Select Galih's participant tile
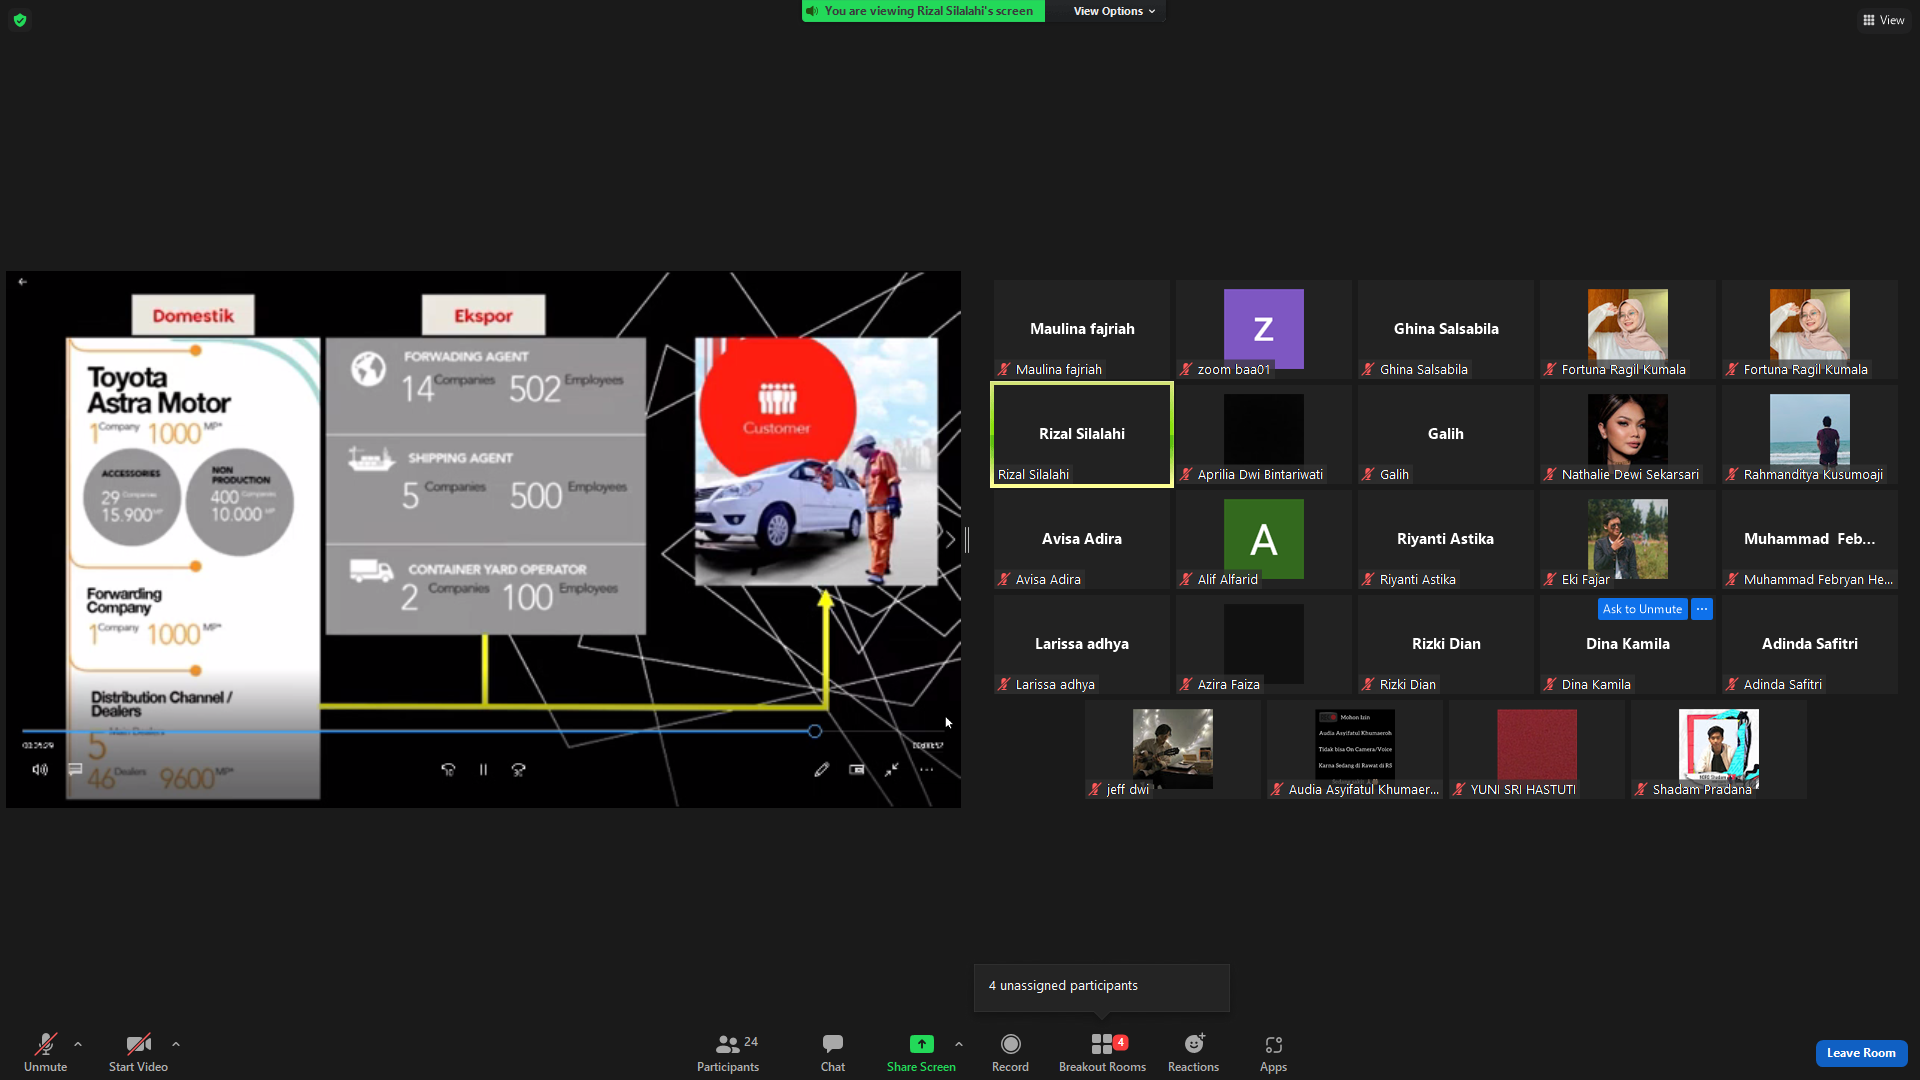This screenshot has height=1080, width=1920. 1446,435
